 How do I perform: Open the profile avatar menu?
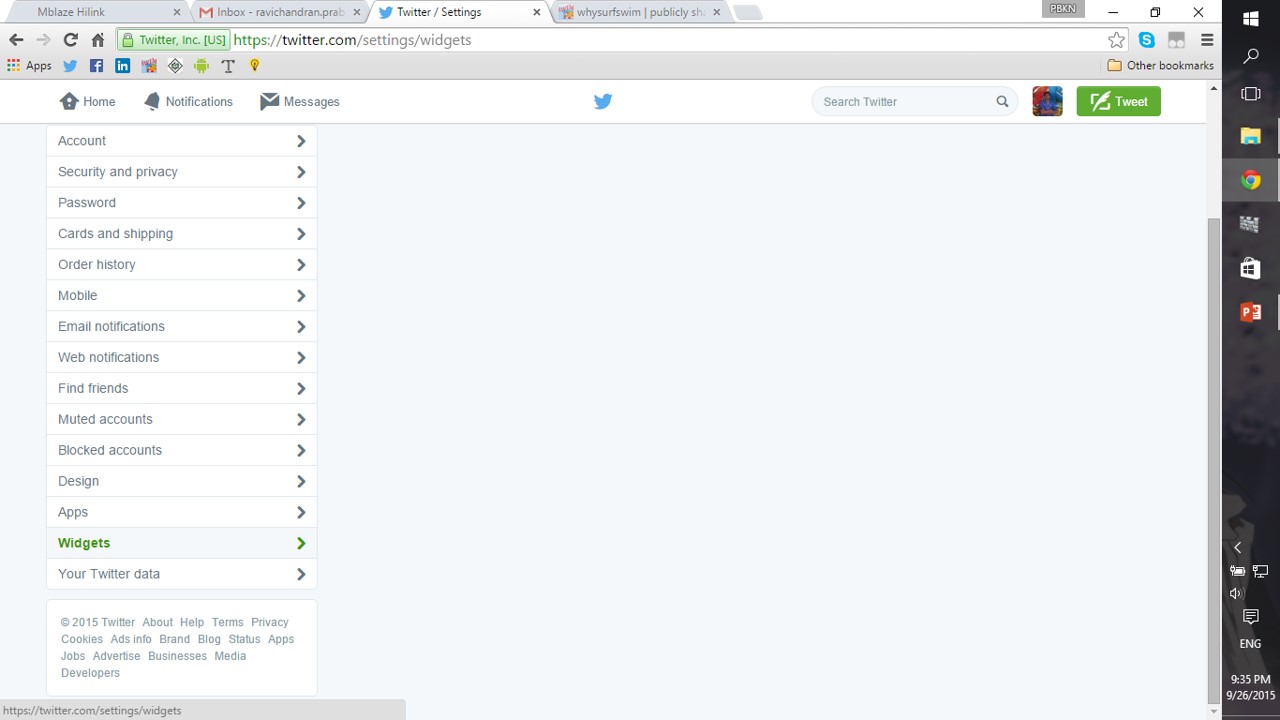[x=1047, y=101]
